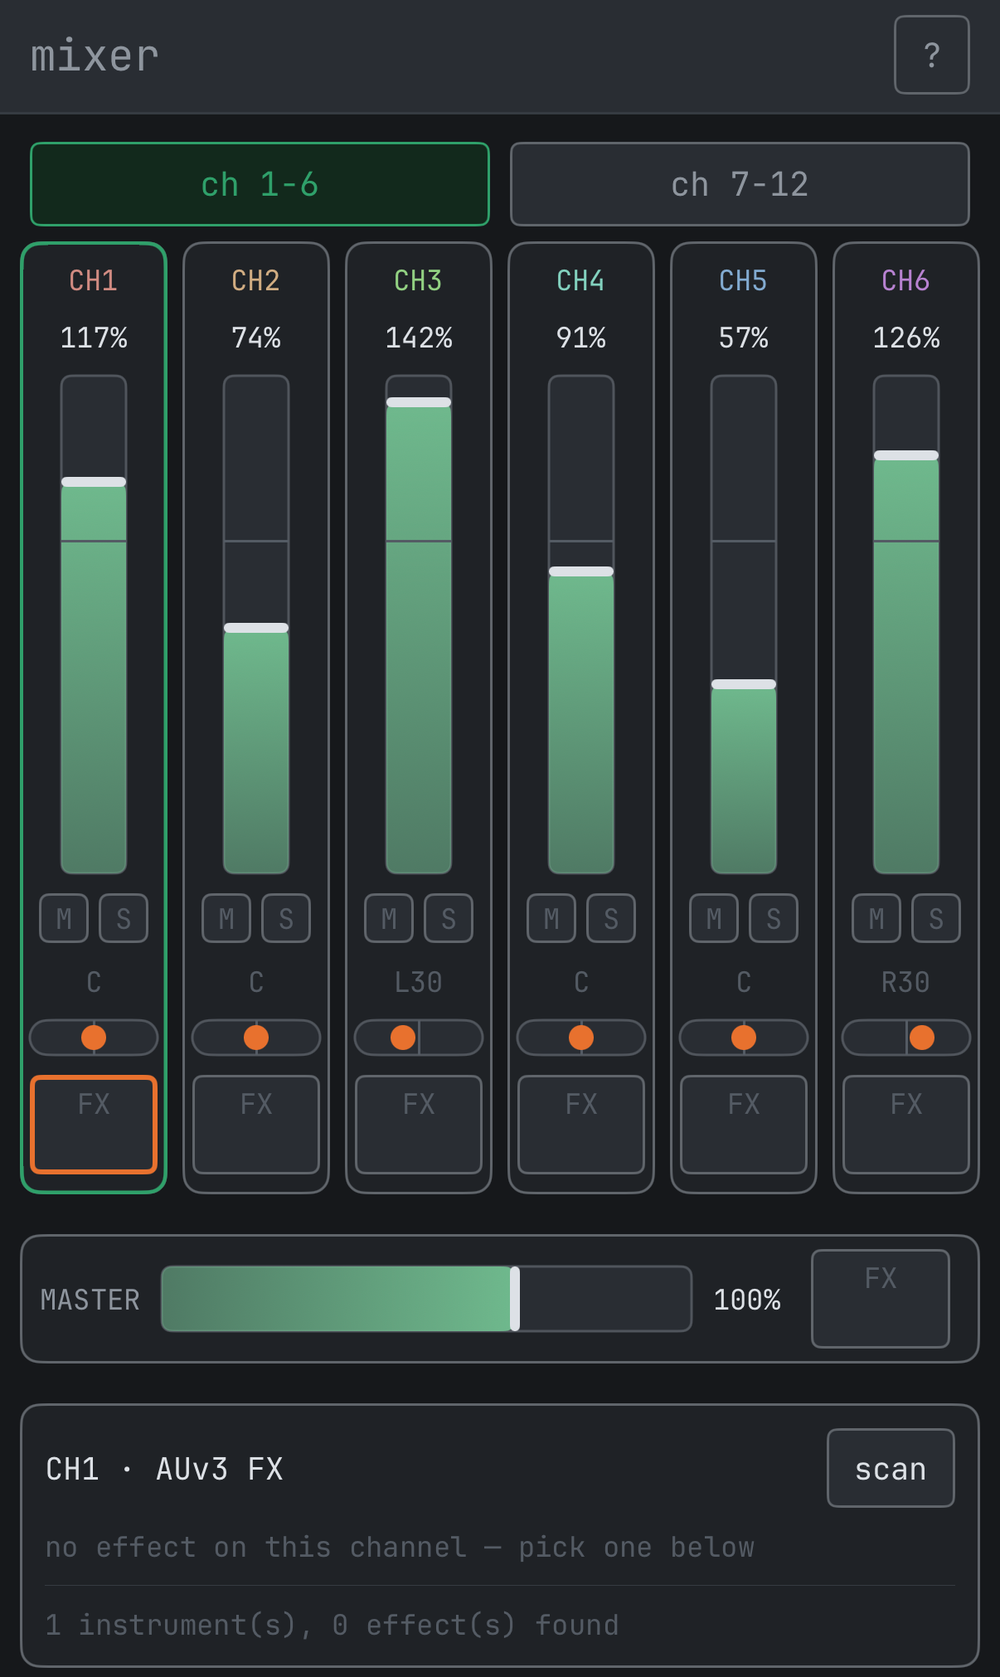This screenshot has width=1000, height=1677.
Task: Click the CH5 pan knob
Action: pyautogui.click(x=744, y=1037)
